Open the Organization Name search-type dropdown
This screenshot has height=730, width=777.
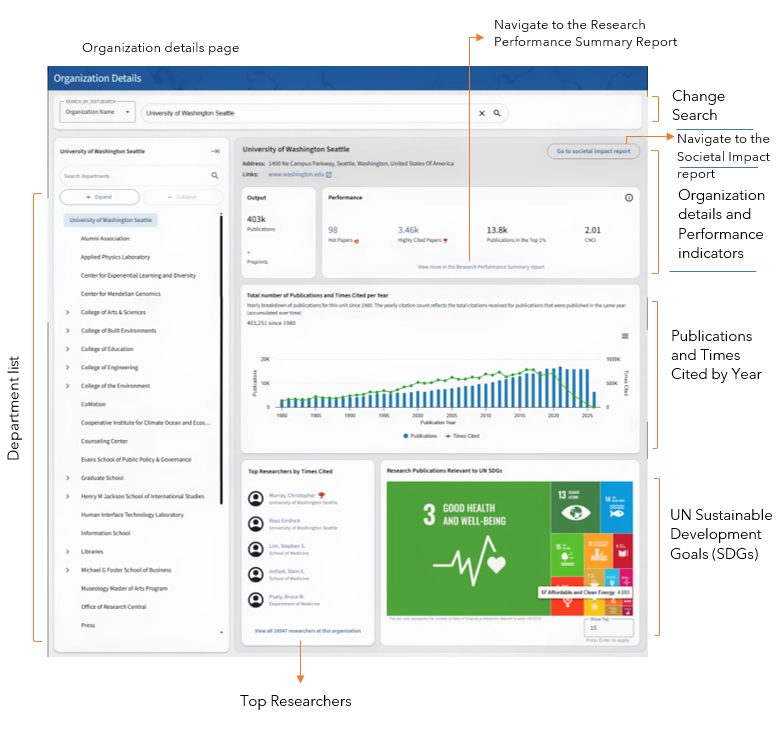coord(98,112)
